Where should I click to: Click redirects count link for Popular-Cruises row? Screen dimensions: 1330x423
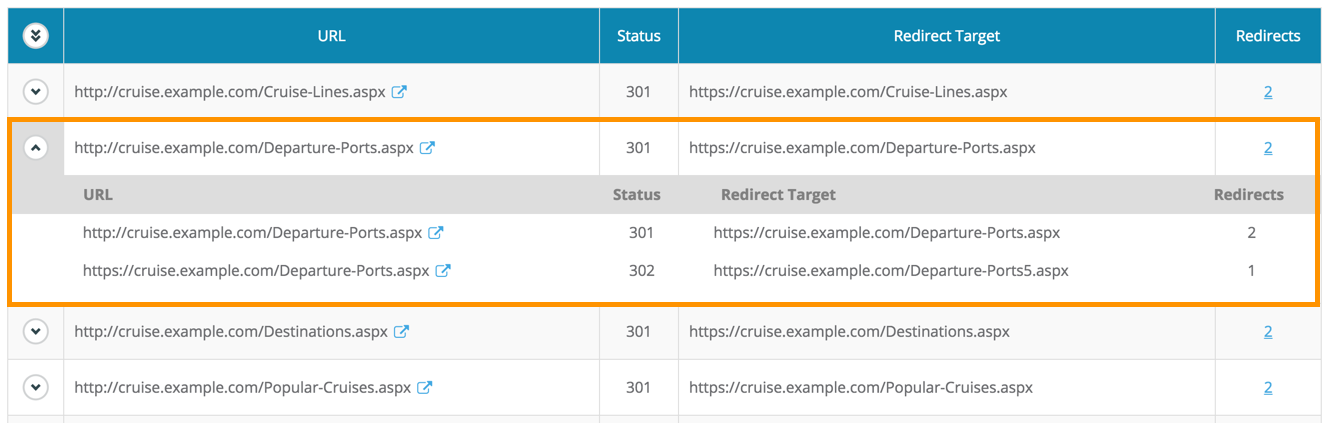click(1268, 388)
